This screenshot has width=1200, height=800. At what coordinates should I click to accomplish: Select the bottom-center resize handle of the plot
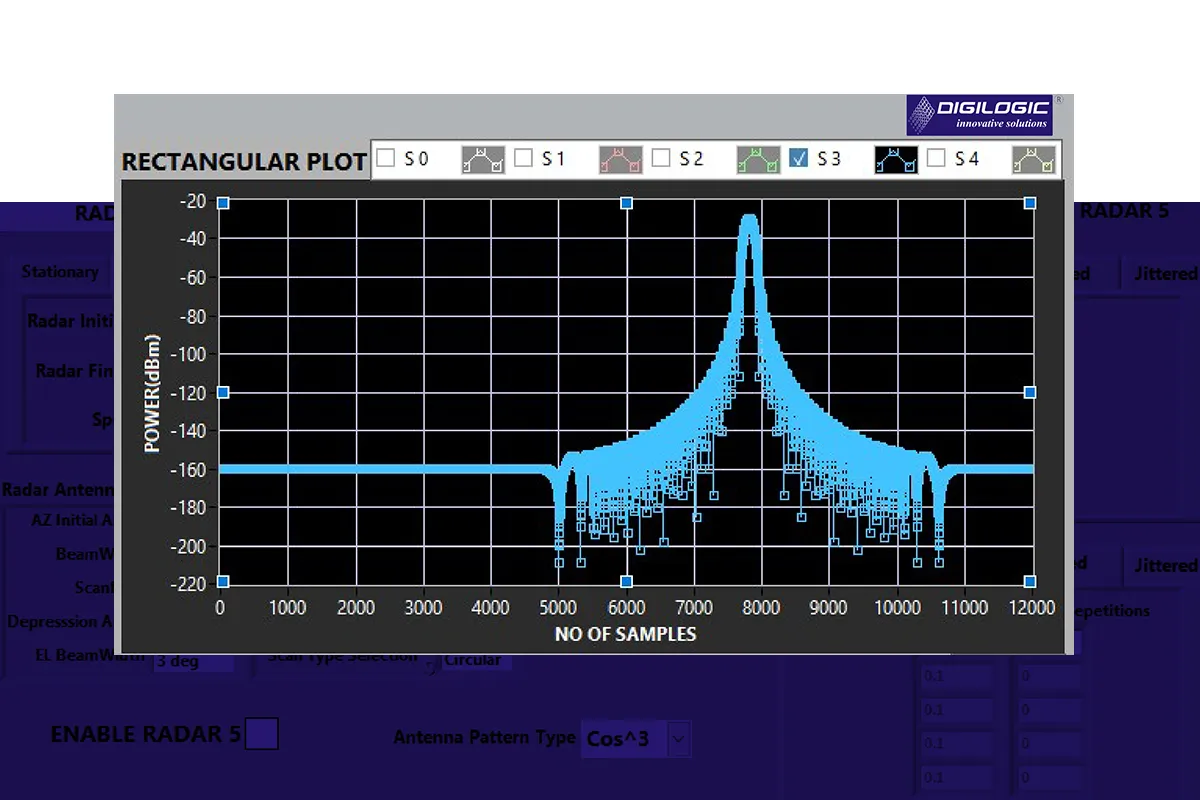(x=626, y=581)
